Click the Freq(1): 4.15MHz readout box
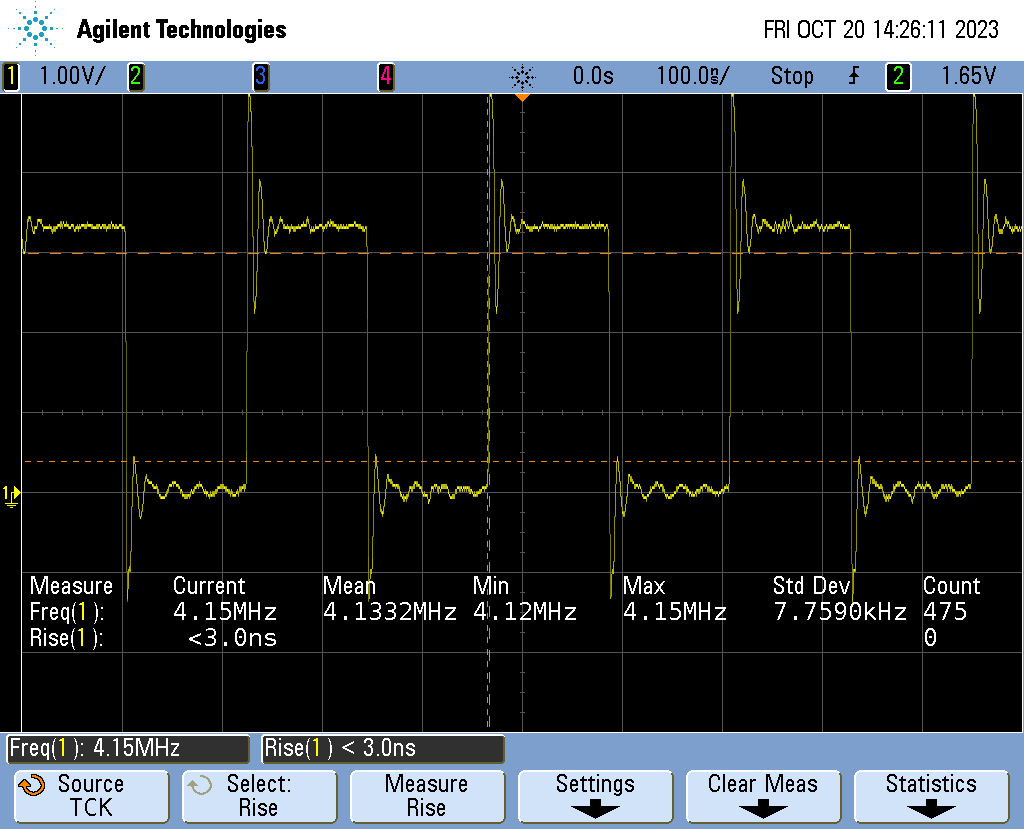1024x829 pixels. click(128, 748)
